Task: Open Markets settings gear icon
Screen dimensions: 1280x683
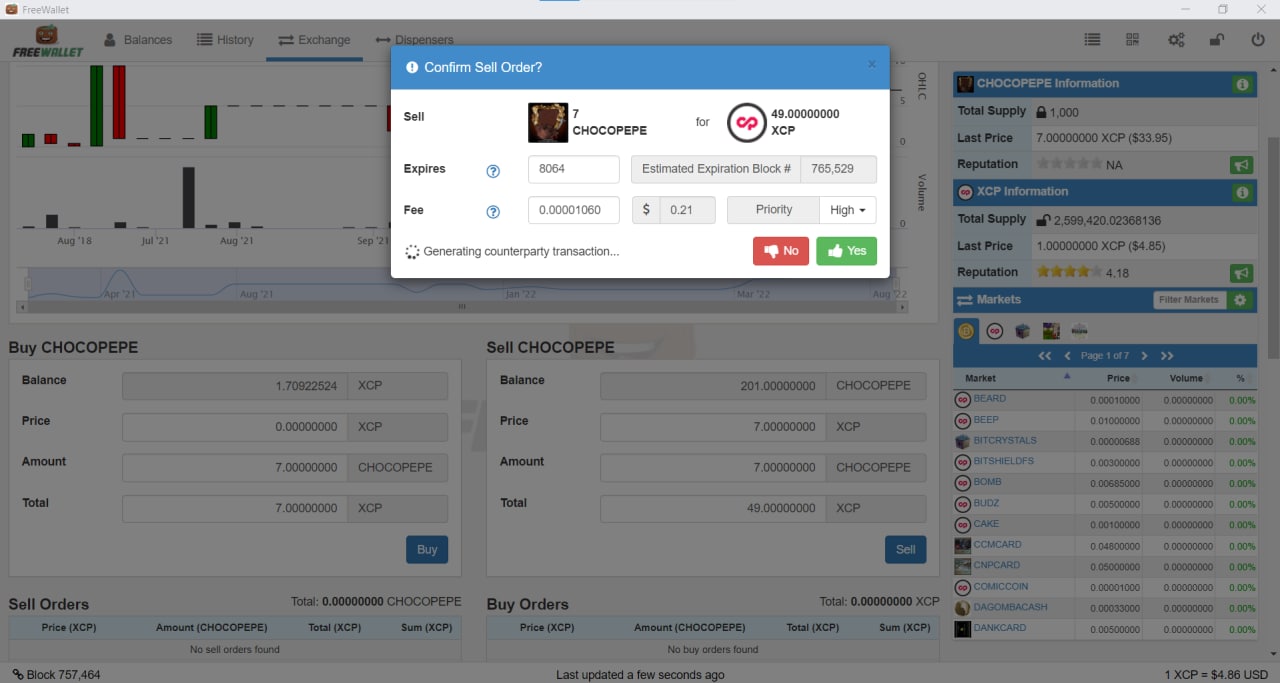Action: 1240,300
